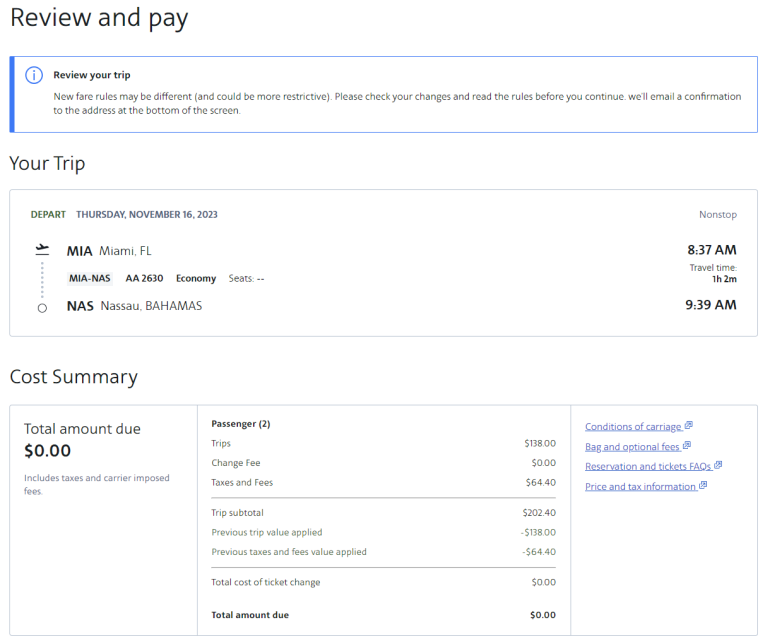Viewport: 770px width, 644px height.
Task: Click the Nonstop label in the trip card
Action: 717,215
